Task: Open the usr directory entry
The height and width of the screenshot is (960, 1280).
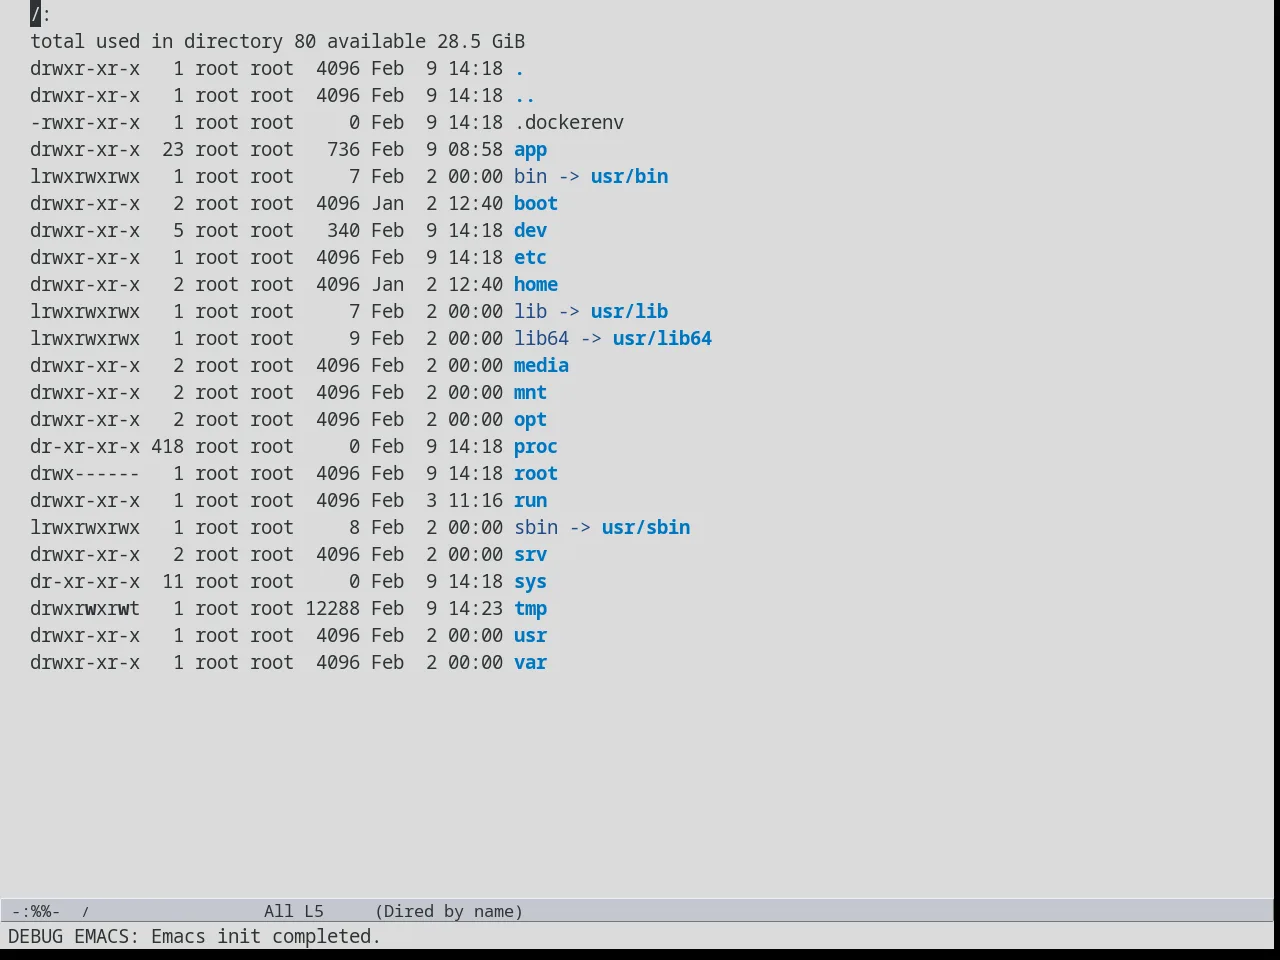Action: pos(530,635)
